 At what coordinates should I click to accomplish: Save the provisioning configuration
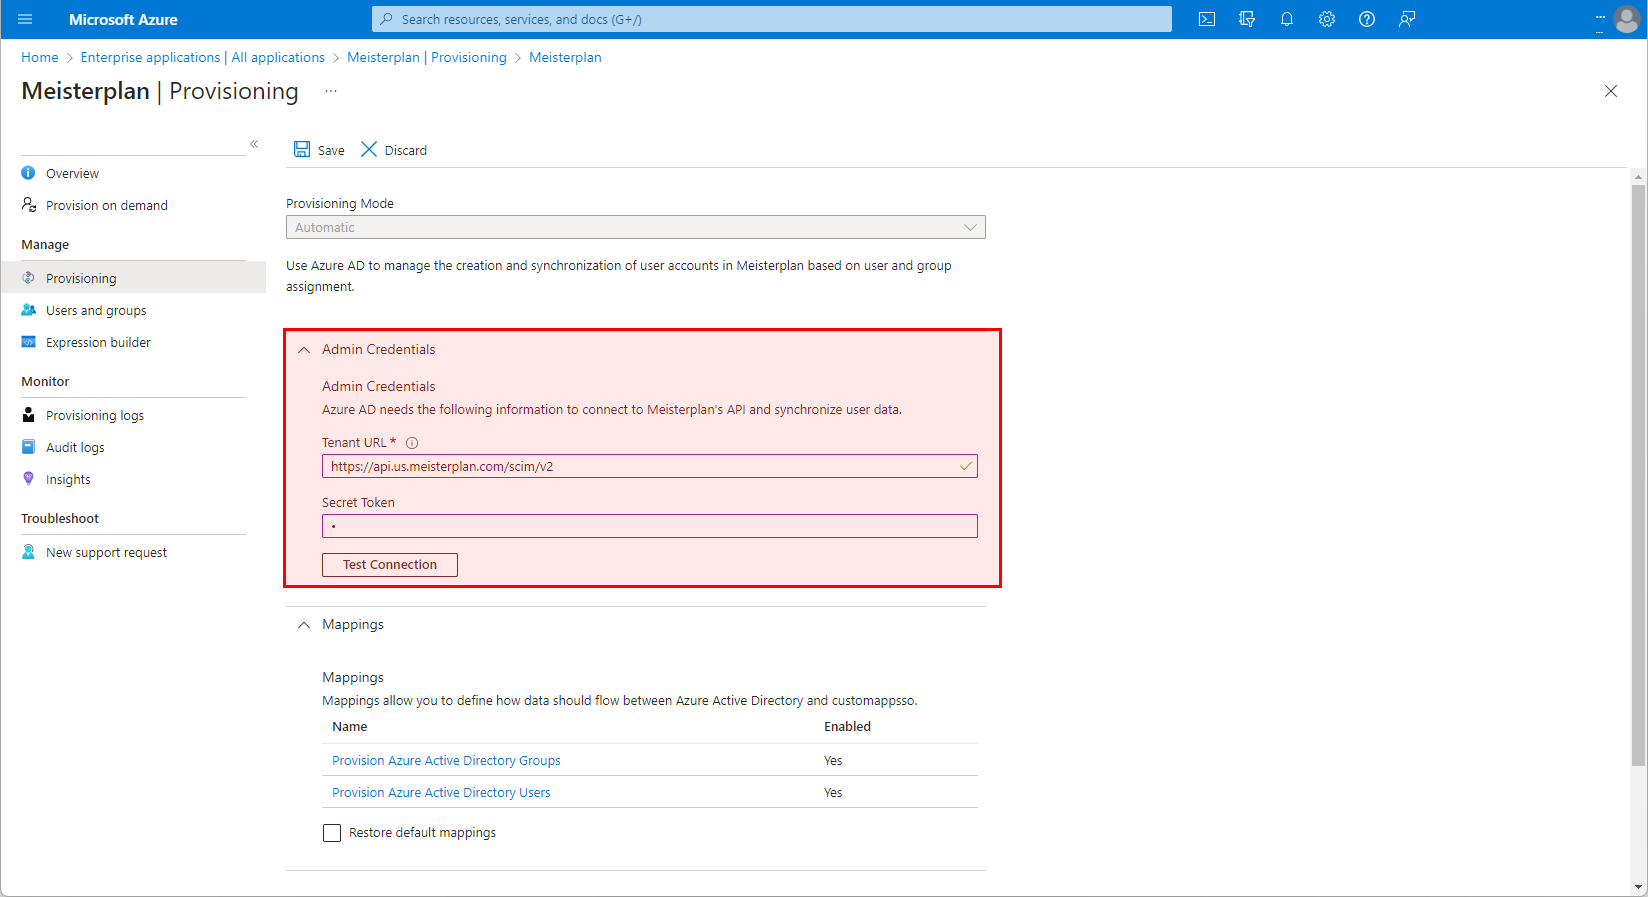[319, 150]
